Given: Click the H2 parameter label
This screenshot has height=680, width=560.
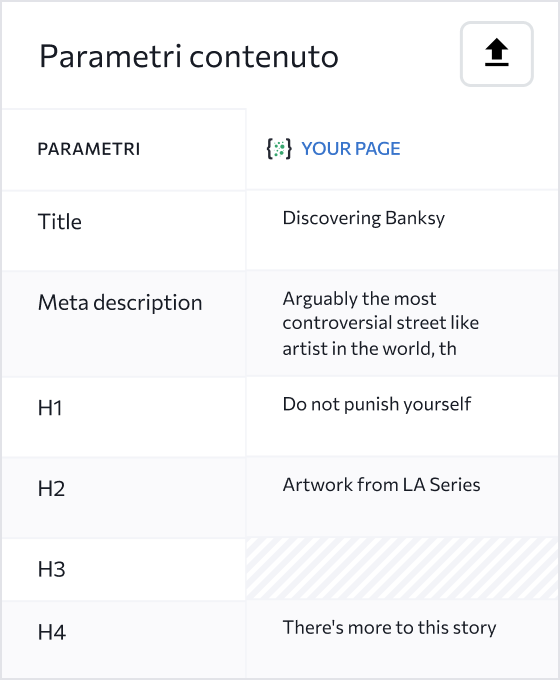Looking at the screenshot, I should click(51, 489).
